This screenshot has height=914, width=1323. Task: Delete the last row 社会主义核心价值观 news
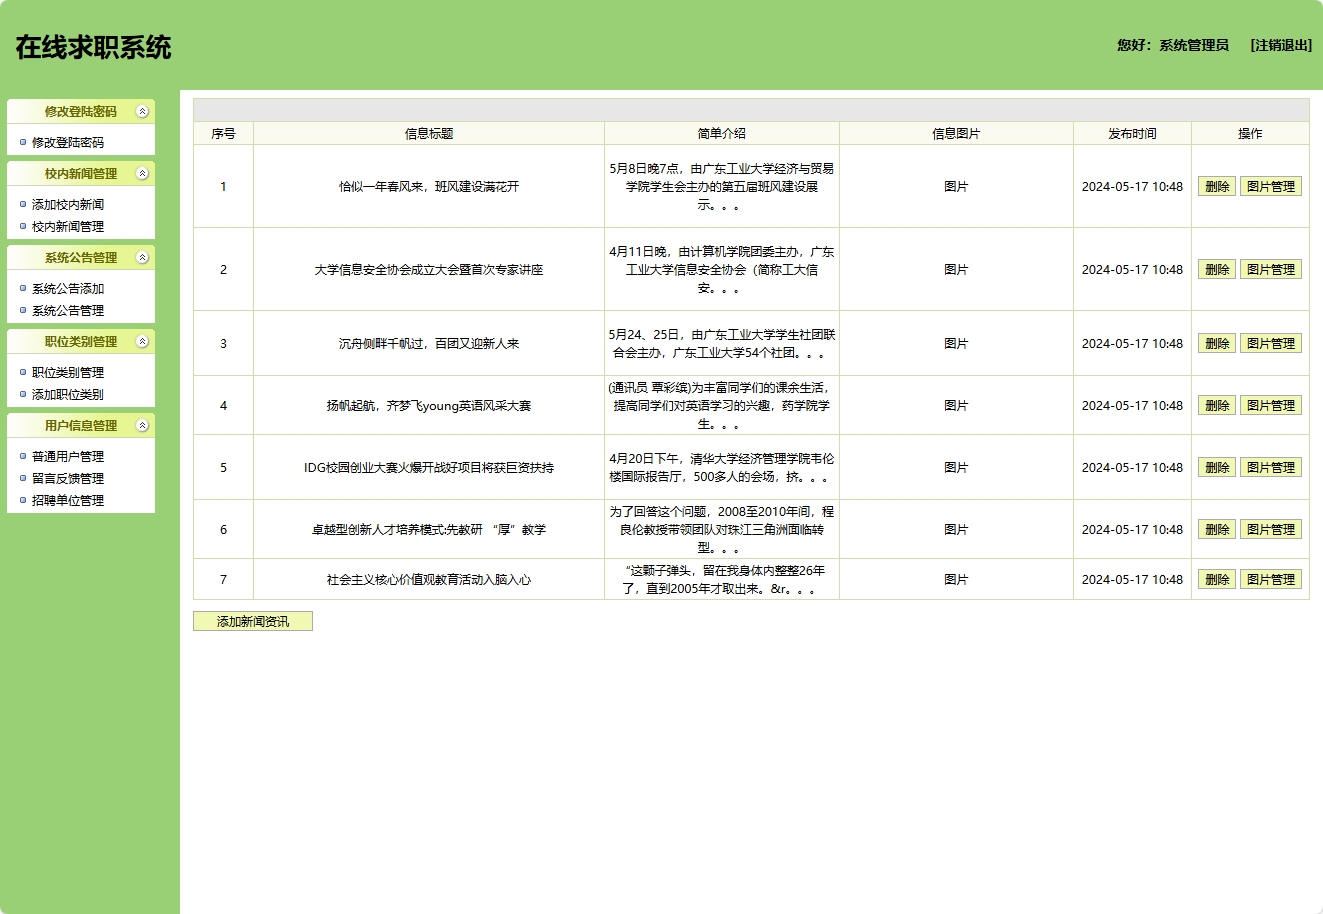1216,578
